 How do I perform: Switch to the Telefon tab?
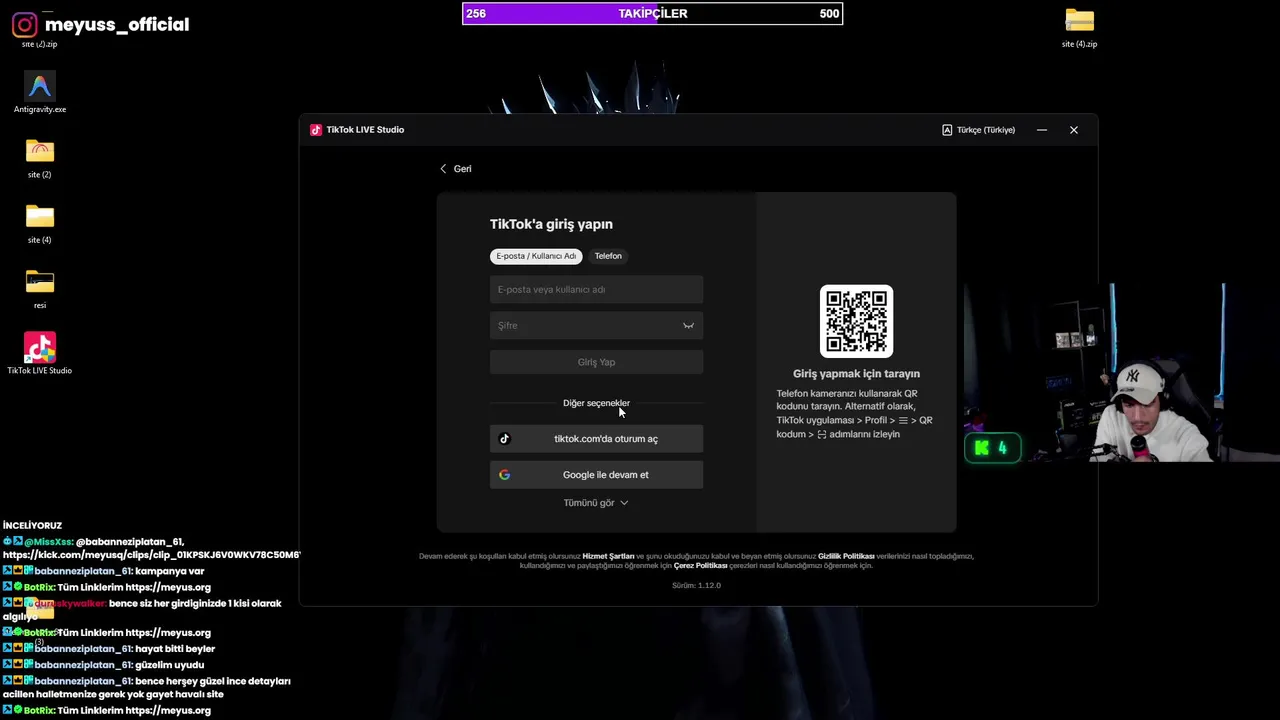click(608, 256)
